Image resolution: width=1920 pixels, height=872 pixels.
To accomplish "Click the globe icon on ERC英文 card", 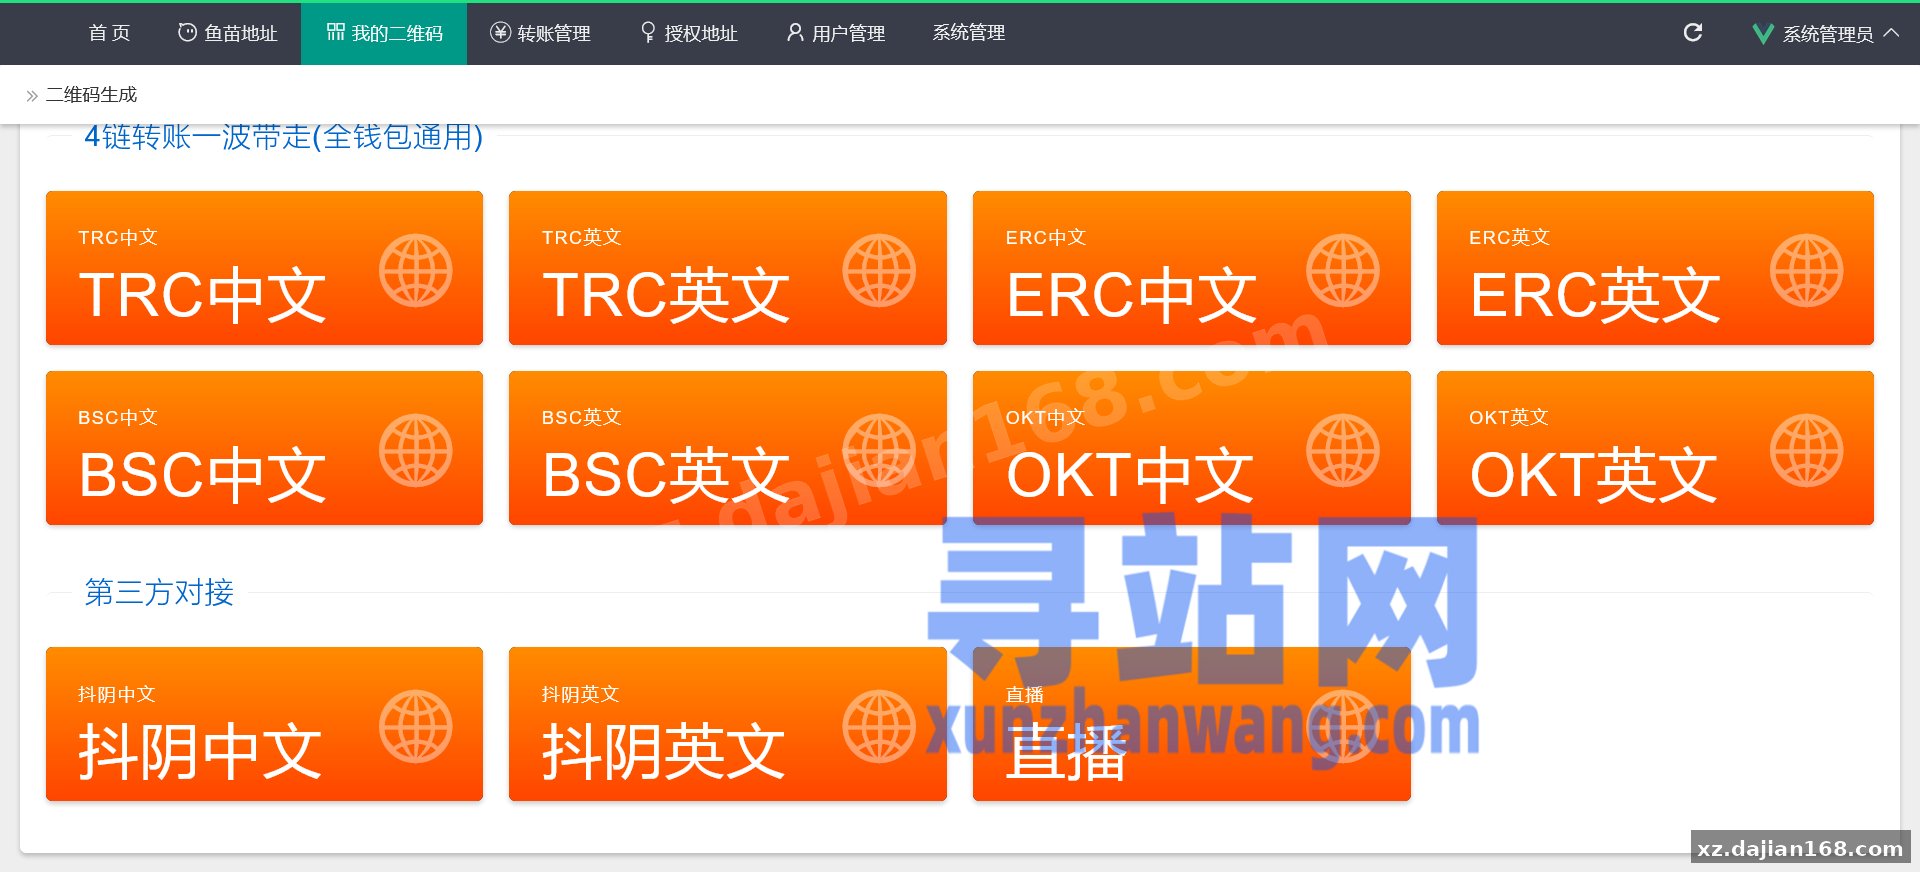I will click(x=1807, y=271).
